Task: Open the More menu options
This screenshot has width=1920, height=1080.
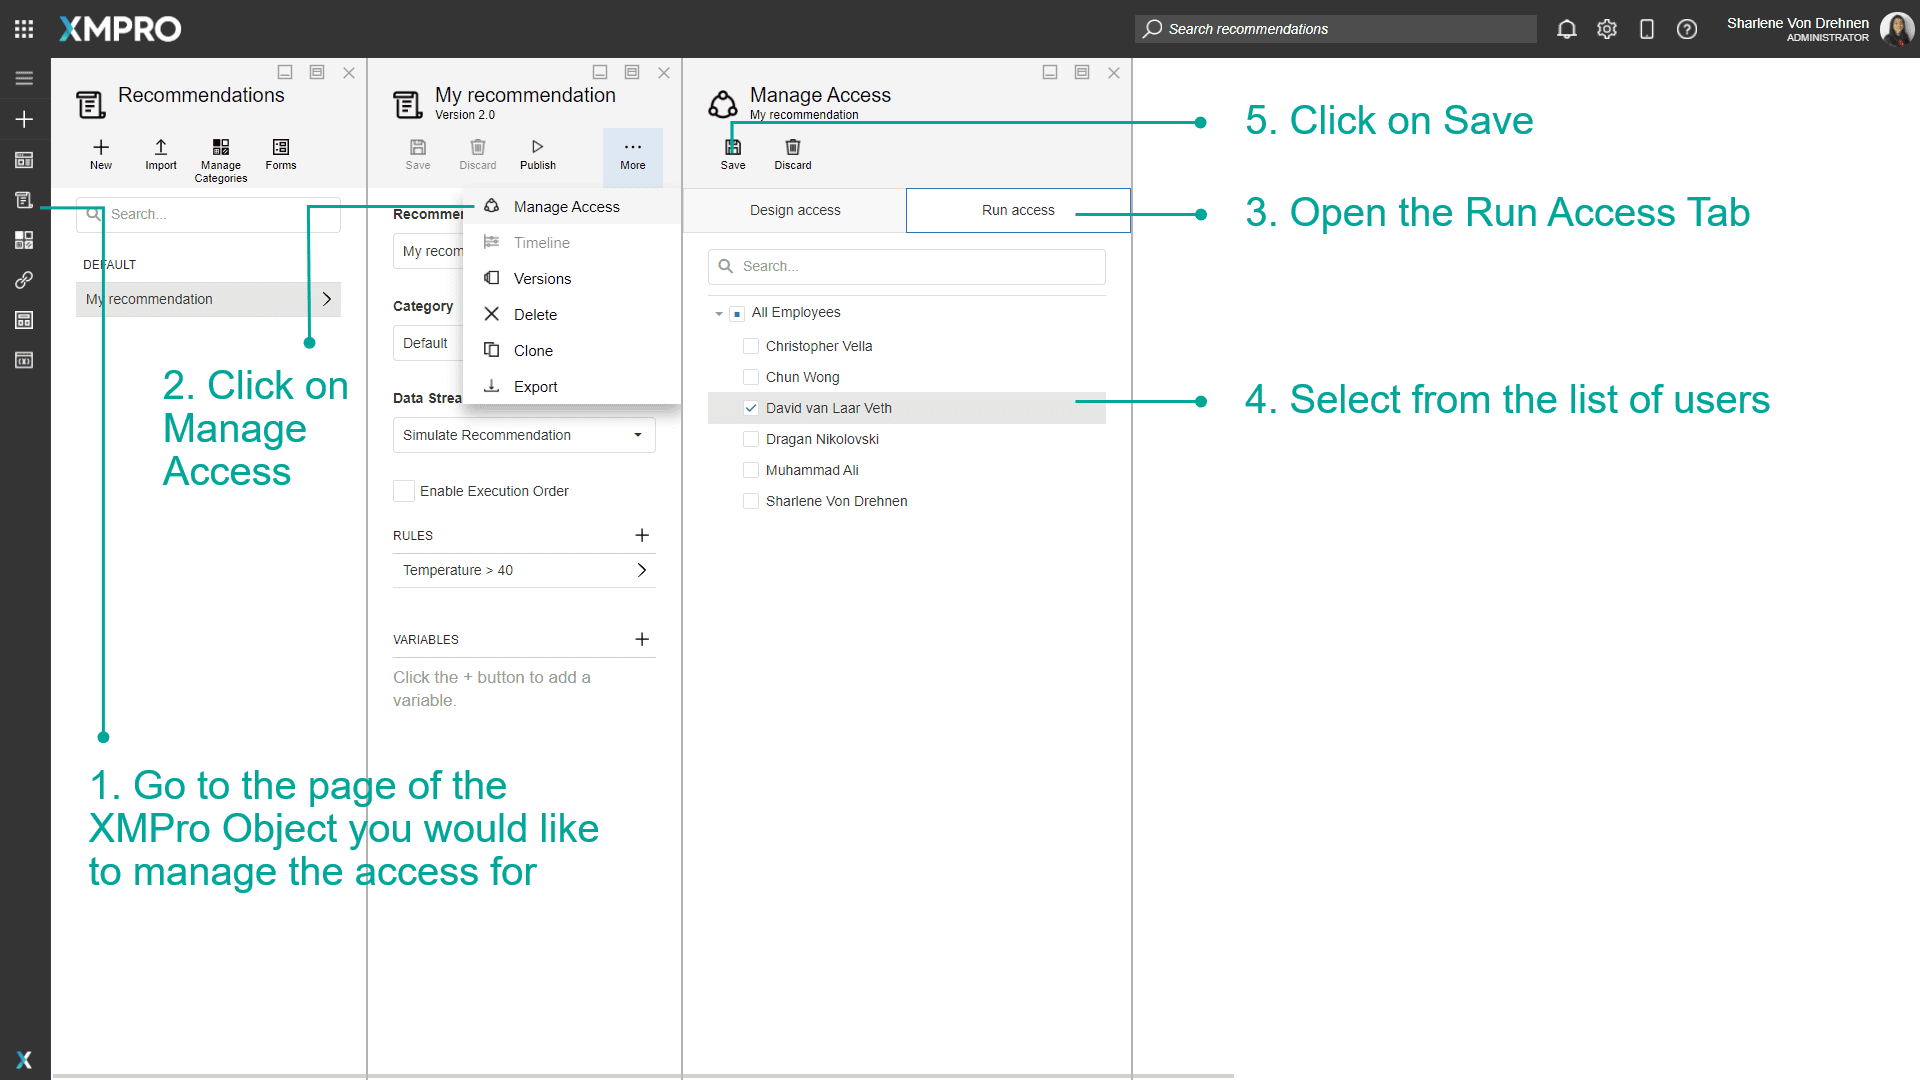Action: point(632,155)
